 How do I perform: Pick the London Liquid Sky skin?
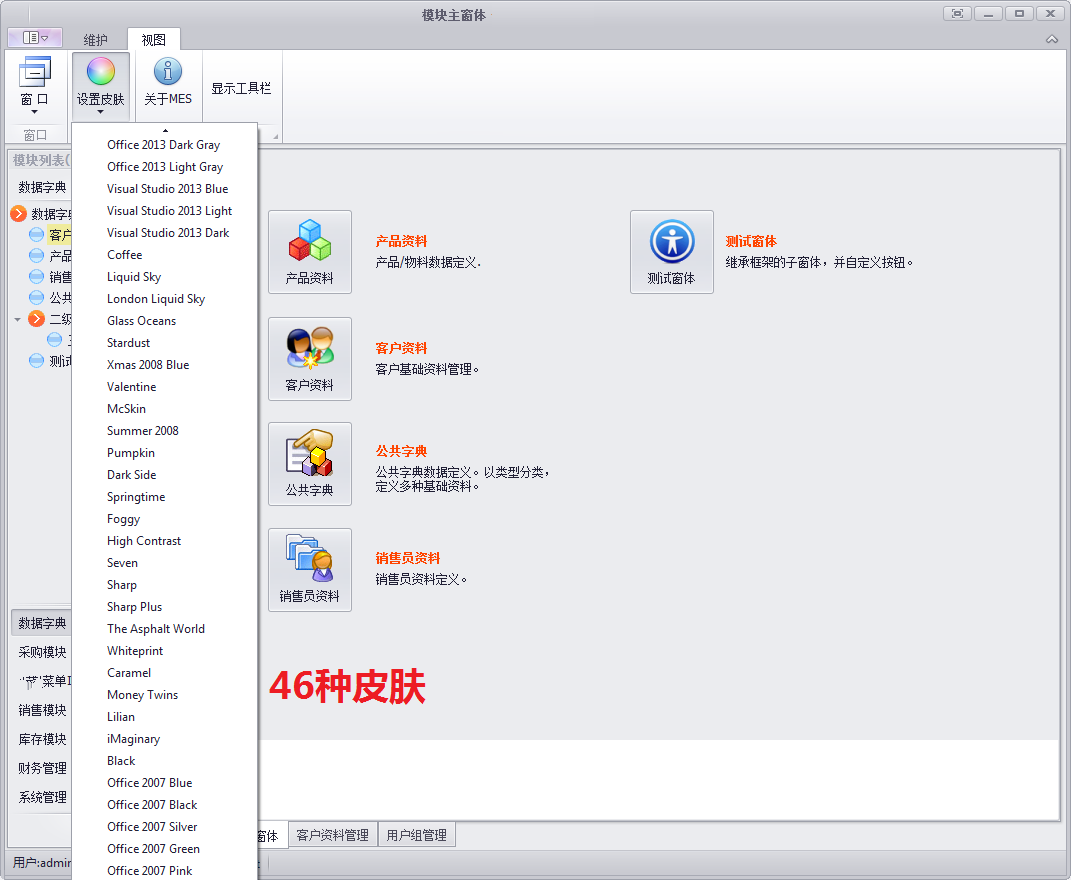click(x=164, y=299)
